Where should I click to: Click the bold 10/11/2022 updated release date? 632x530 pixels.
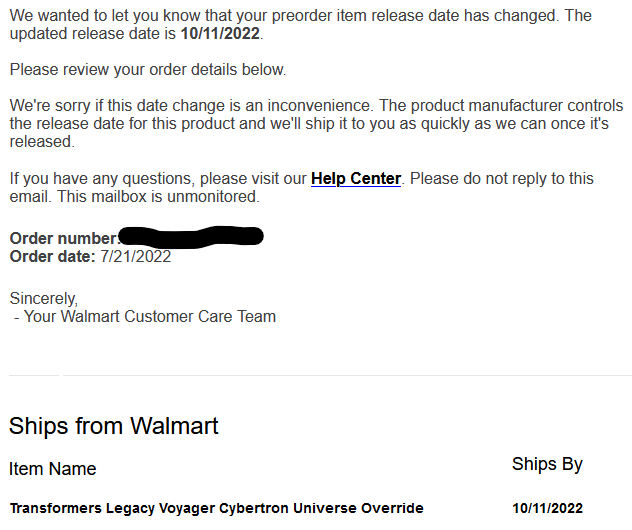[x=220, y=34]
